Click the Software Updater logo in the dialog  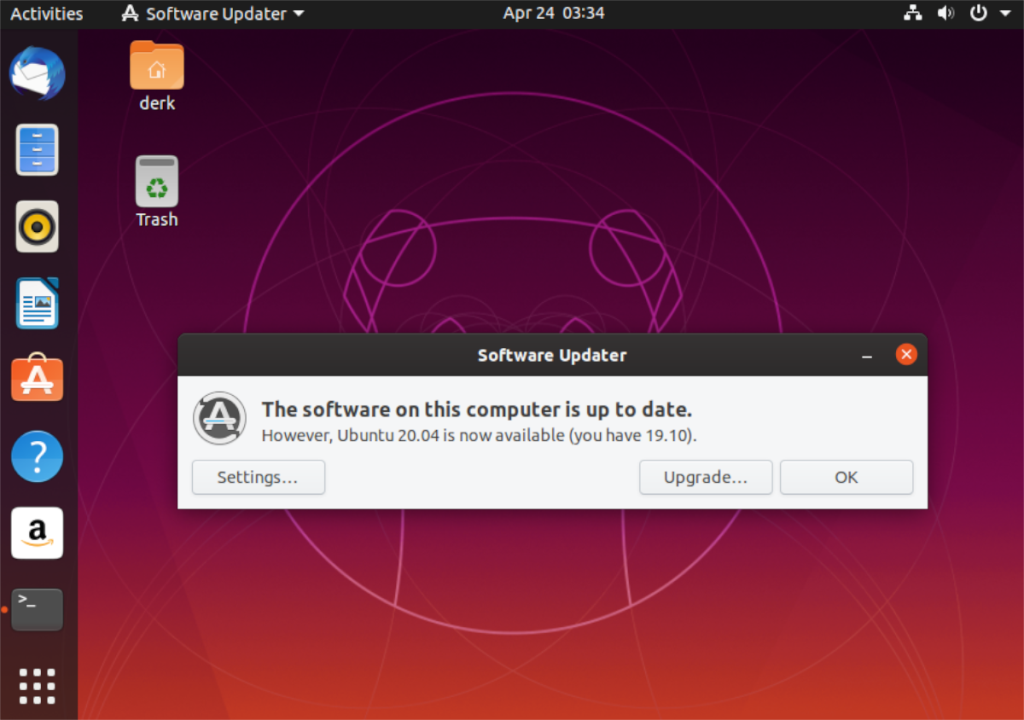pos(219,418)
